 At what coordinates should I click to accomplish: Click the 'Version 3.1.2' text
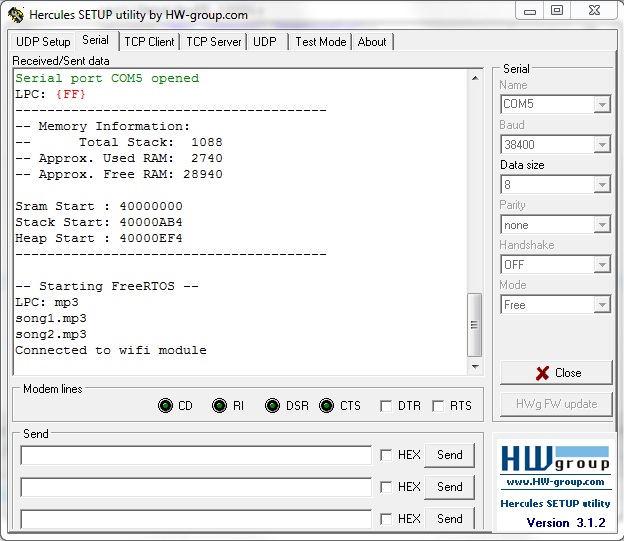click(566, 523)
